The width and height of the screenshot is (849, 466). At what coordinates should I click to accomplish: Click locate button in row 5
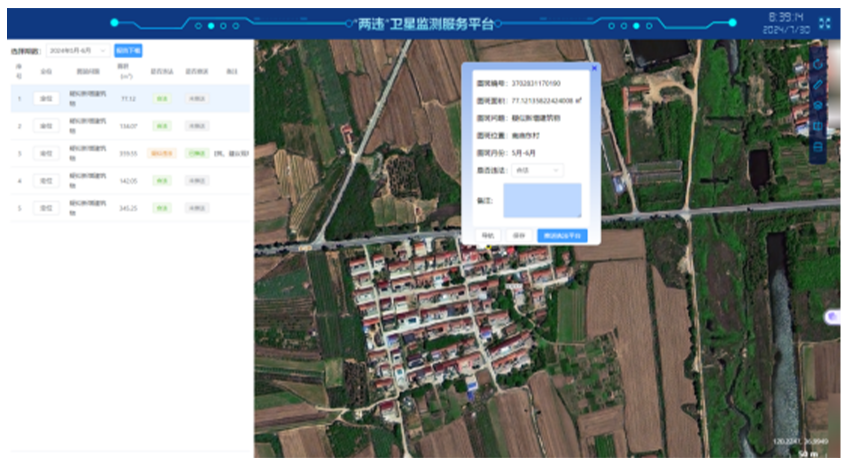(46, 208)
